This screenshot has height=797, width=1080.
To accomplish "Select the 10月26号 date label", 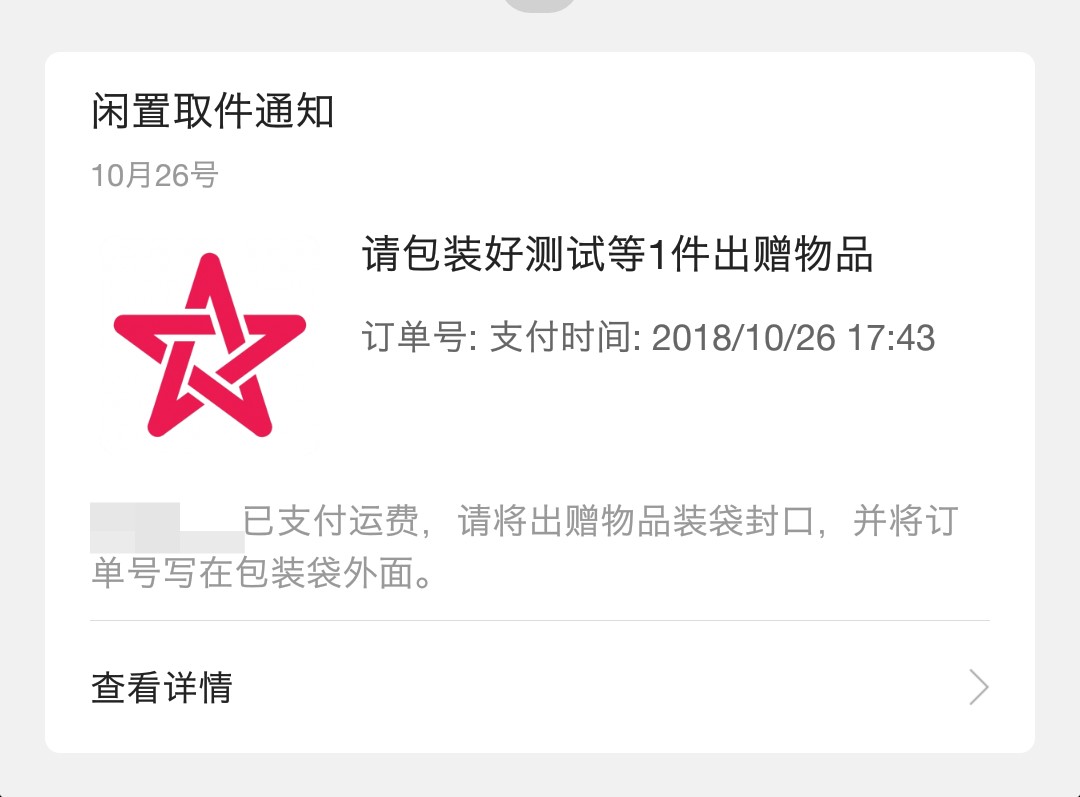I will point(155,176).
